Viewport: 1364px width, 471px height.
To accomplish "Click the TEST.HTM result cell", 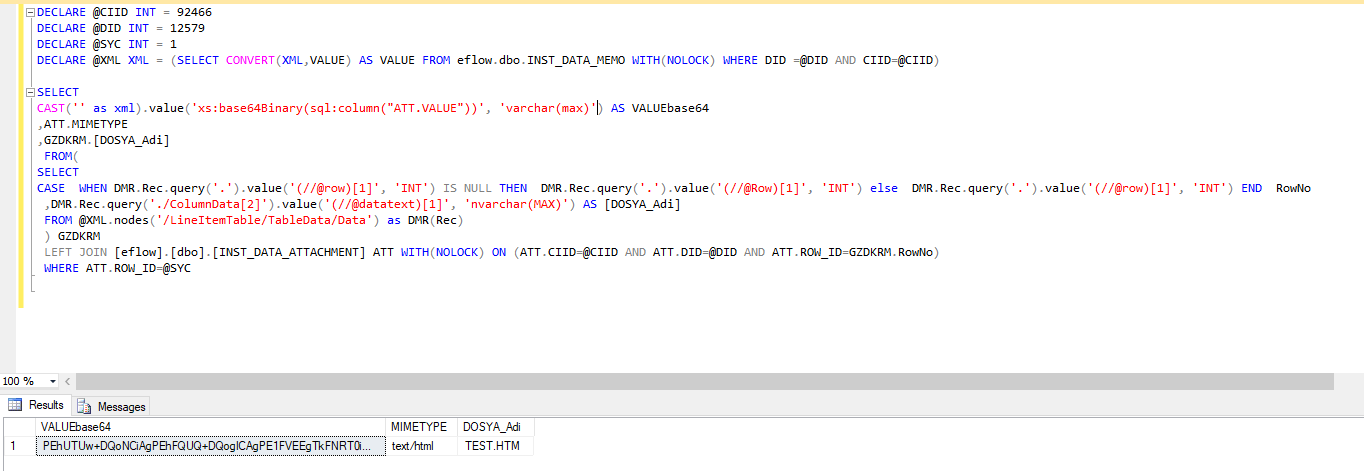I will [493, 446].
